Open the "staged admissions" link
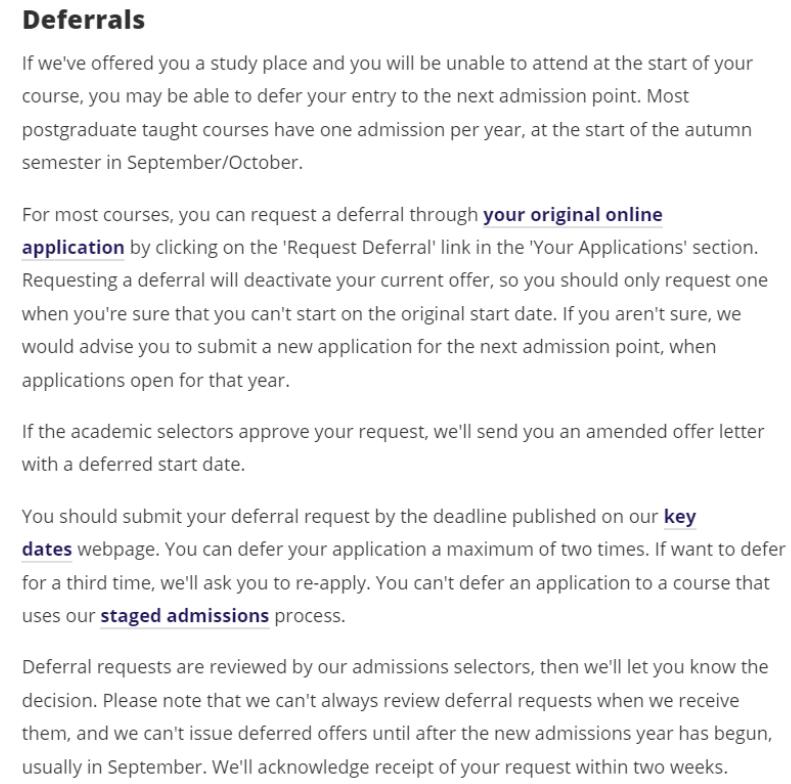791x784 pixels. click(x=184, y=616)
